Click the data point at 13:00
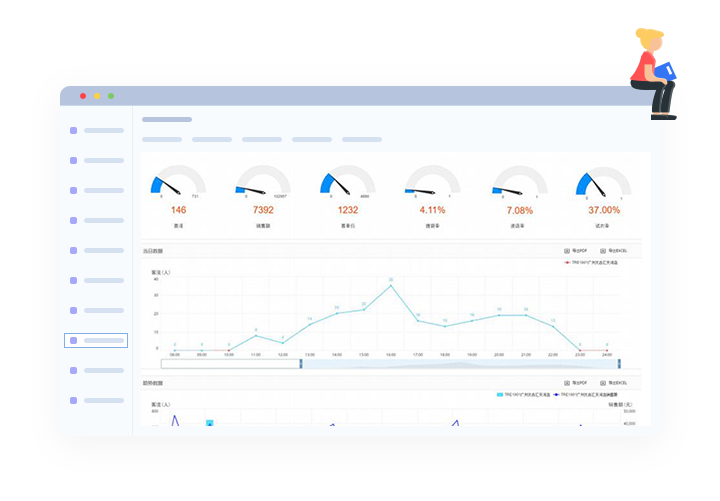720x501 pixels. click(310, 324)
